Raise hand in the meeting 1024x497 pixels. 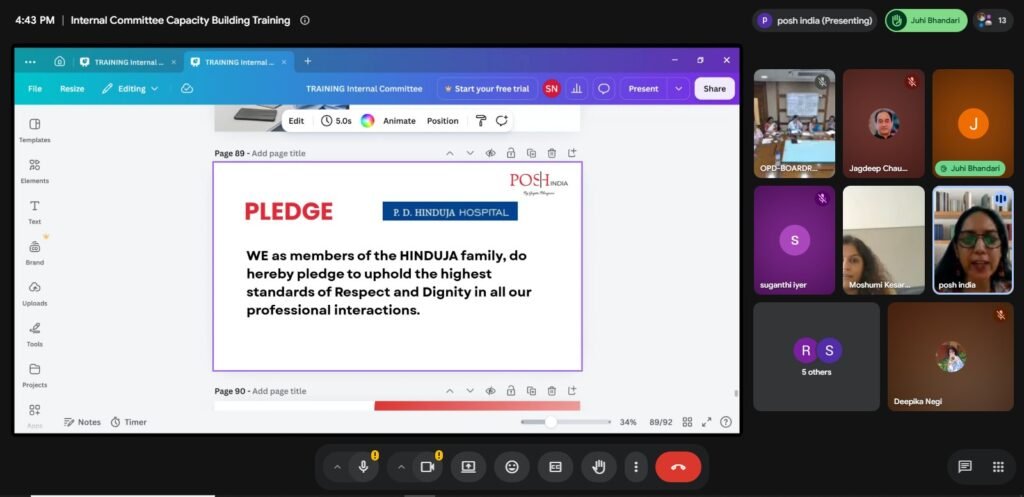(x=599, y=467)
